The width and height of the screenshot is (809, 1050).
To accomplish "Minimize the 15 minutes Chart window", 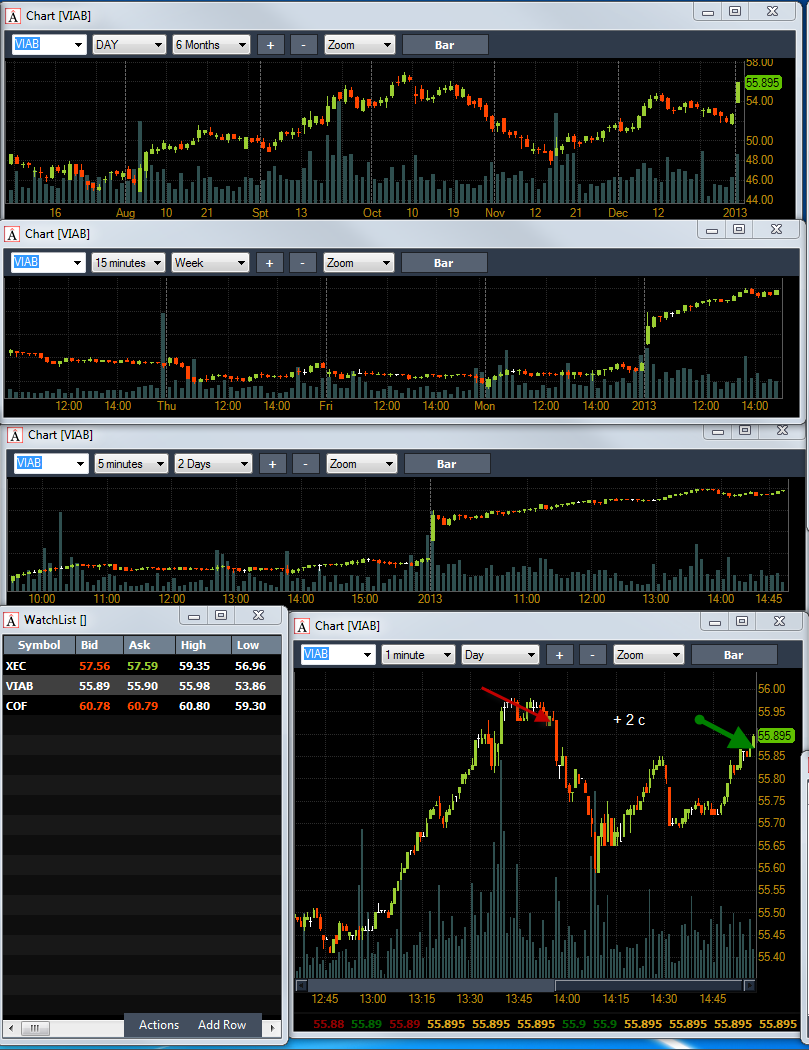I will pyautogui.click(x=712, y=230).
